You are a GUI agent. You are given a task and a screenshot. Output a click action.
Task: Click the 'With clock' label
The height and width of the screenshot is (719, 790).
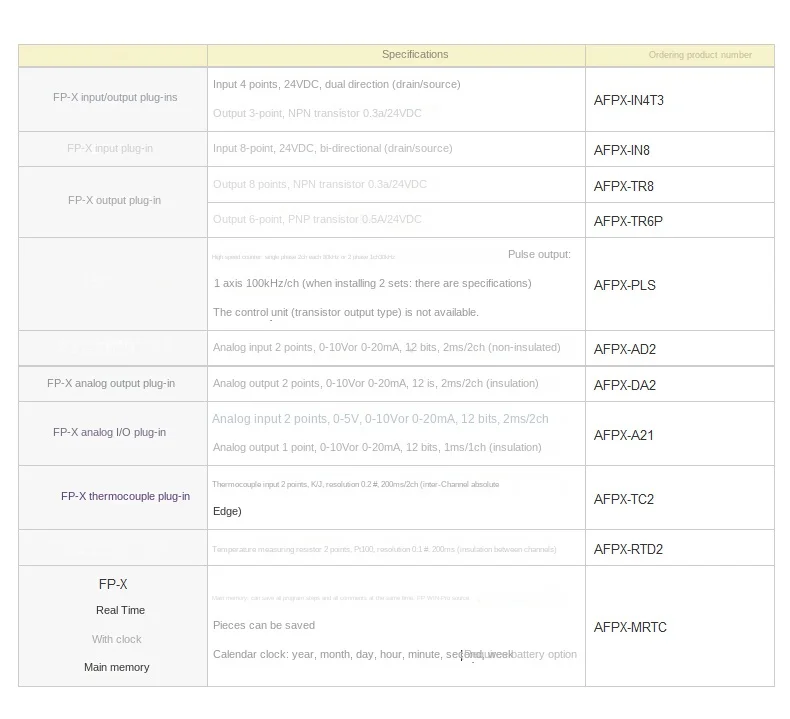pos(116,639)
